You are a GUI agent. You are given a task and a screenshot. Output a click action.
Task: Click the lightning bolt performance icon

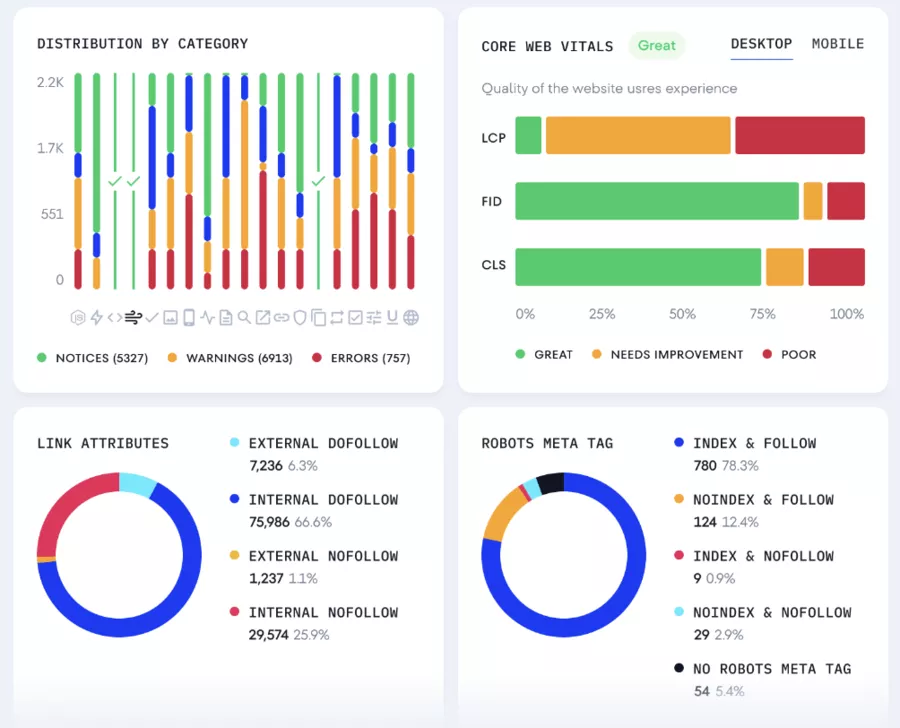click(97, 317)
